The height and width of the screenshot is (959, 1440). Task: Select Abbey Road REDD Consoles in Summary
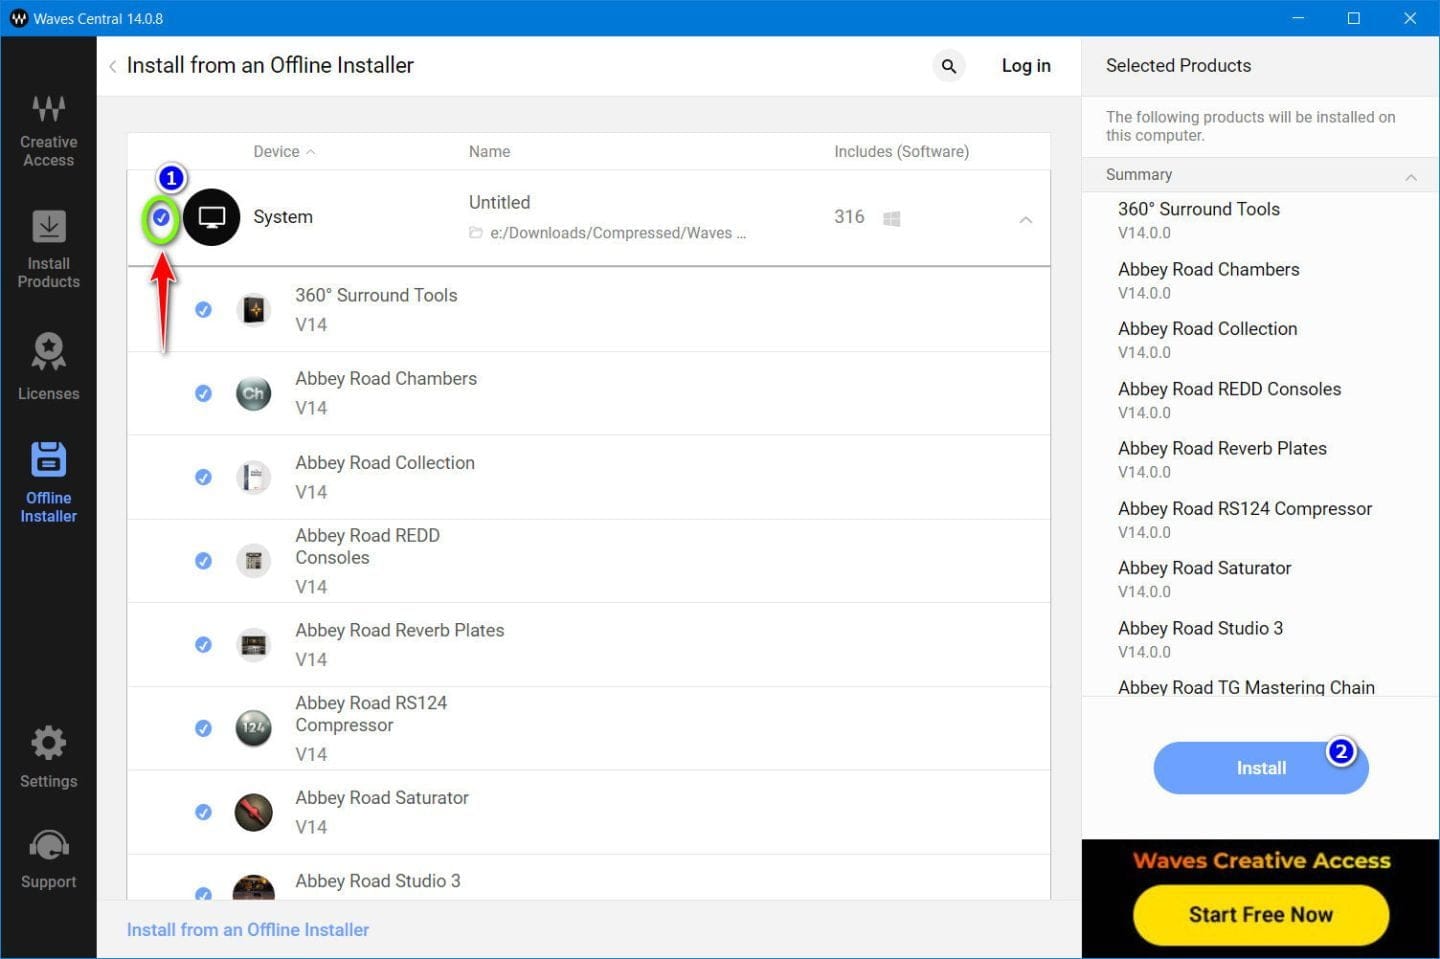[1229, 389]
